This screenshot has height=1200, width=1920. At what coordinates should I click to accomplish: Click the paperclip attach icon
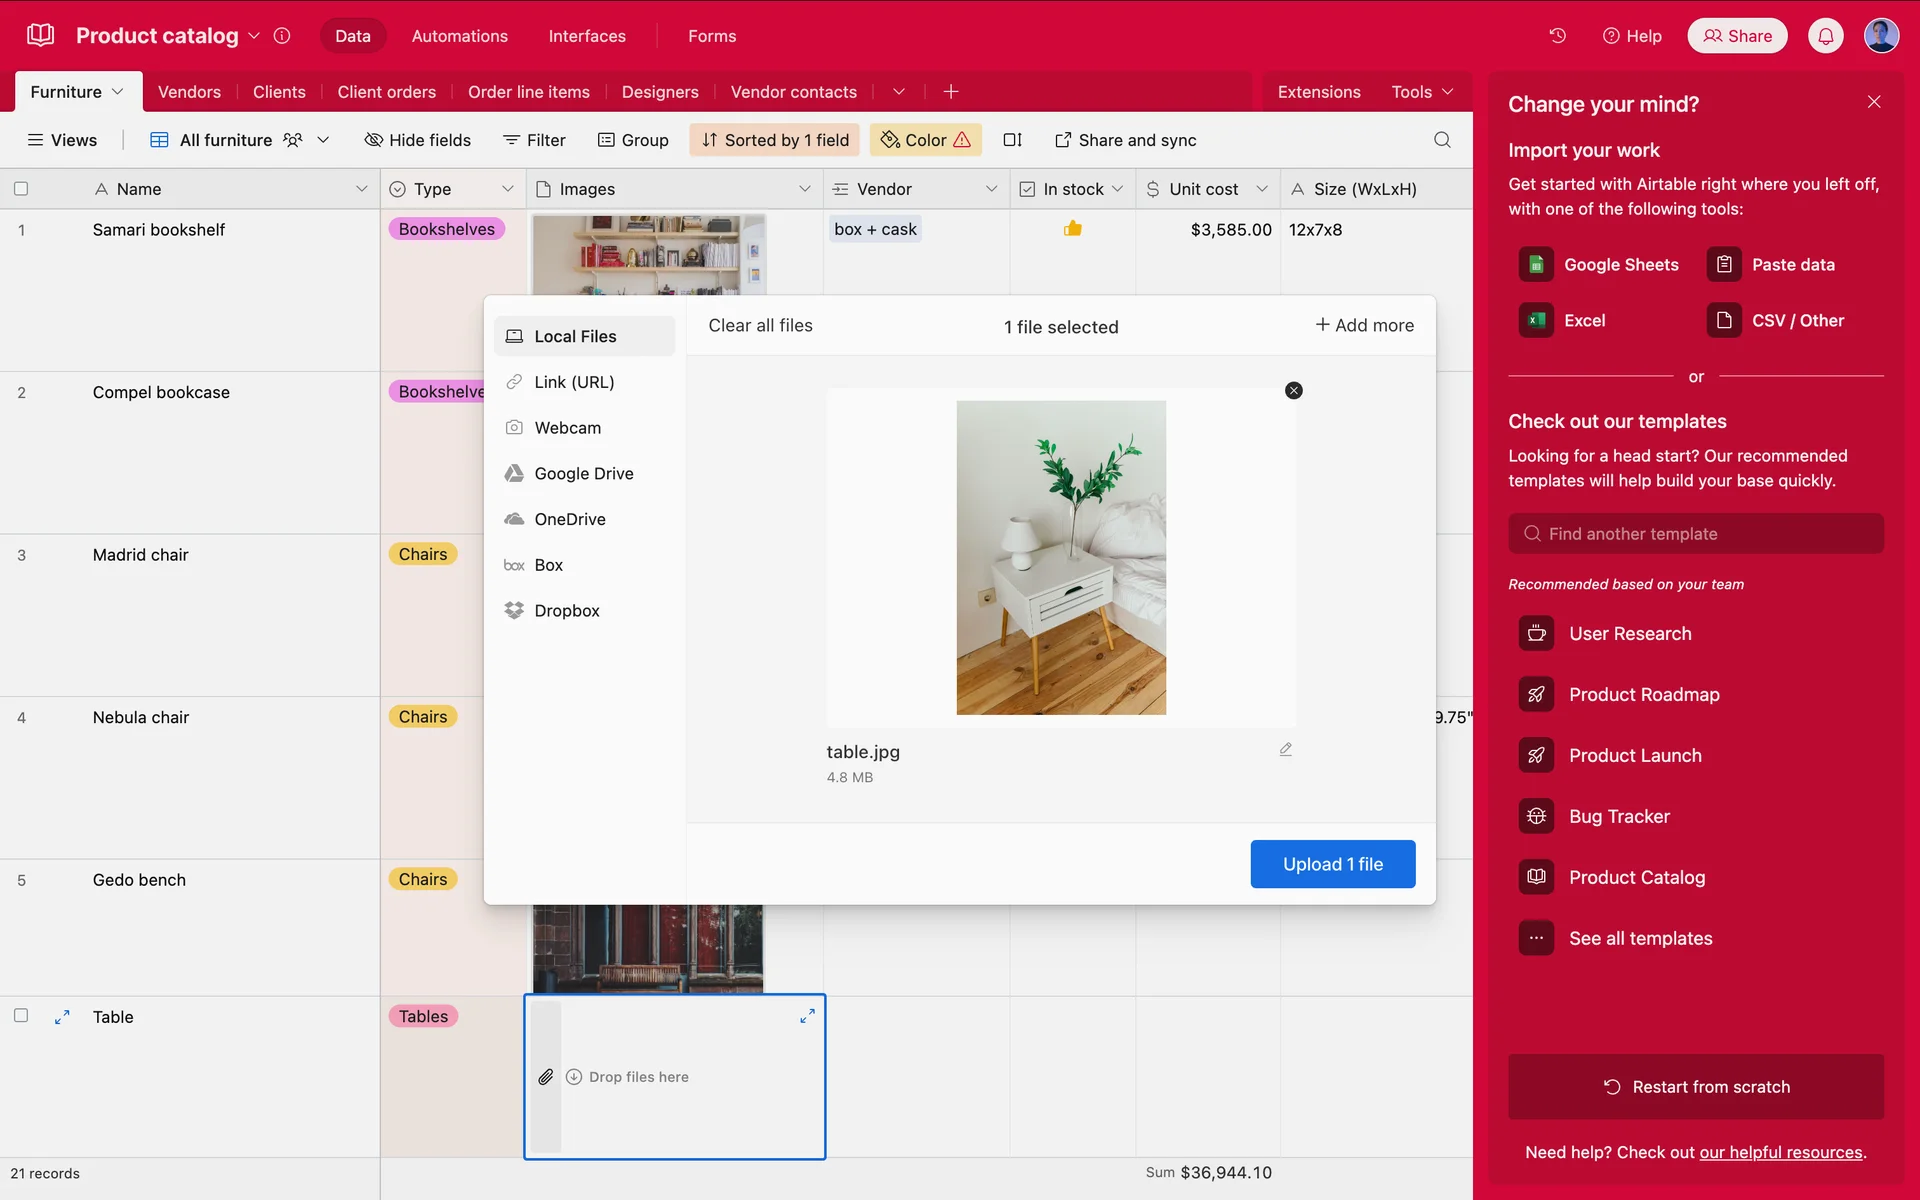(x=546, y=1077)
